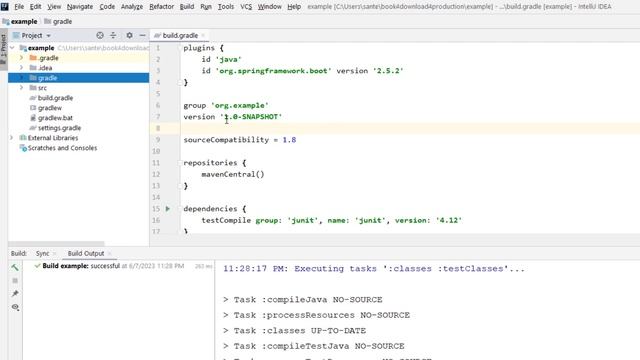Screen dimensions: 640x360
Task: Click the example breadcrumb in navigation bar
Action: [x=20, y=21]
